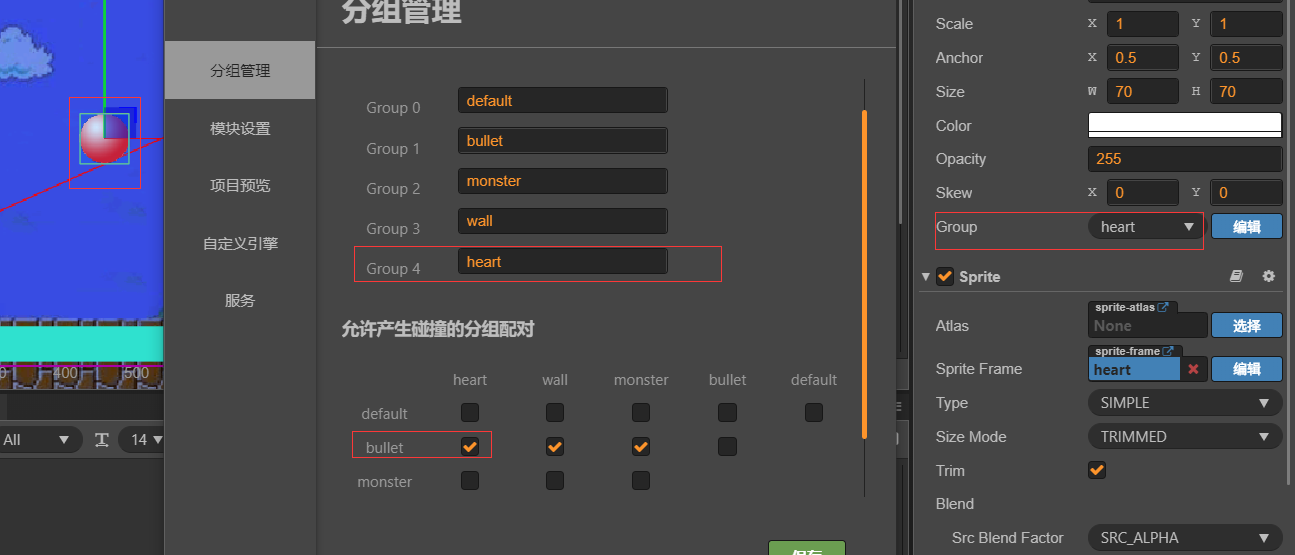Click the Skew Y input field
The width and height of the screenshot is (1295, 555).
tap(1246, 193)
